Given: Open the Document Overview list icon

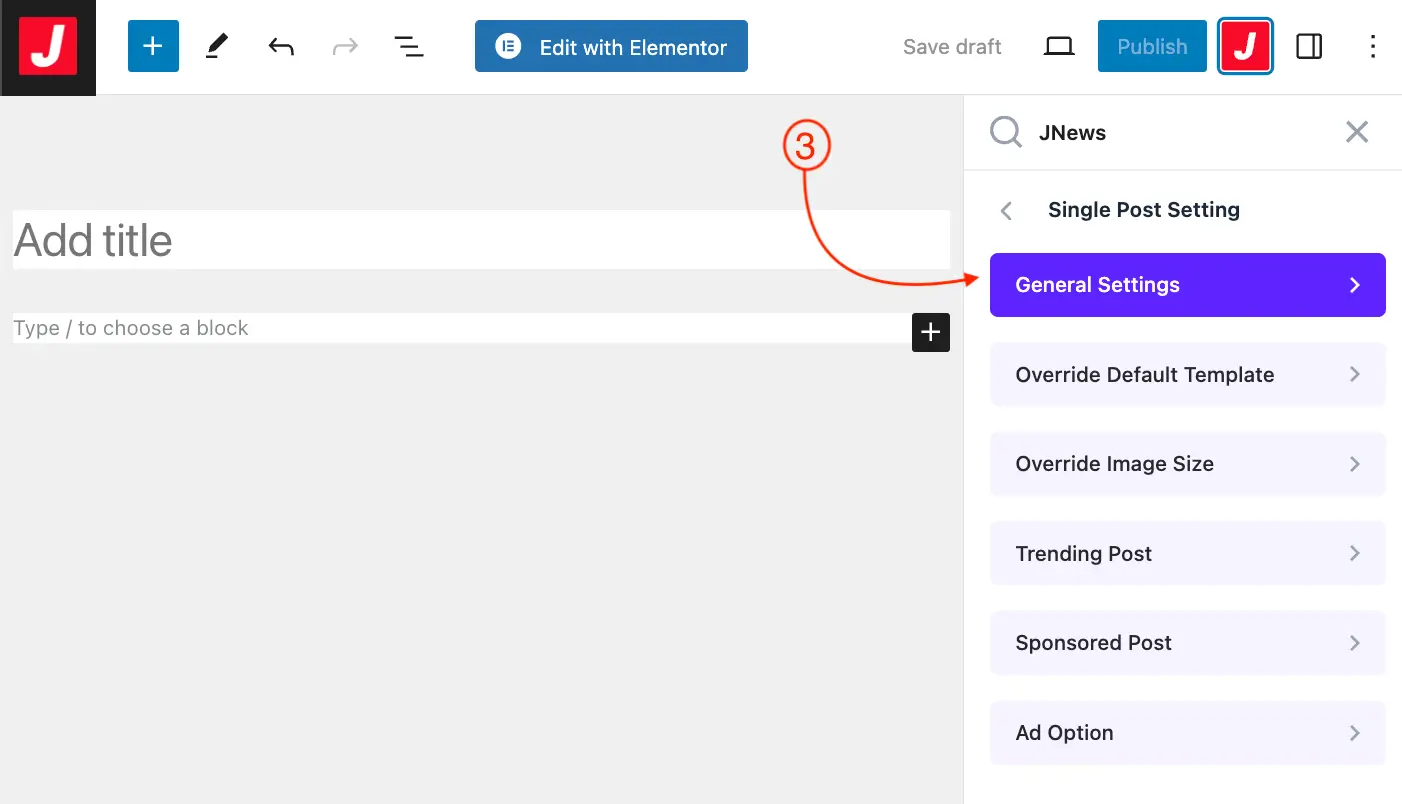Looking at the screenshot, I should (409, 47).
